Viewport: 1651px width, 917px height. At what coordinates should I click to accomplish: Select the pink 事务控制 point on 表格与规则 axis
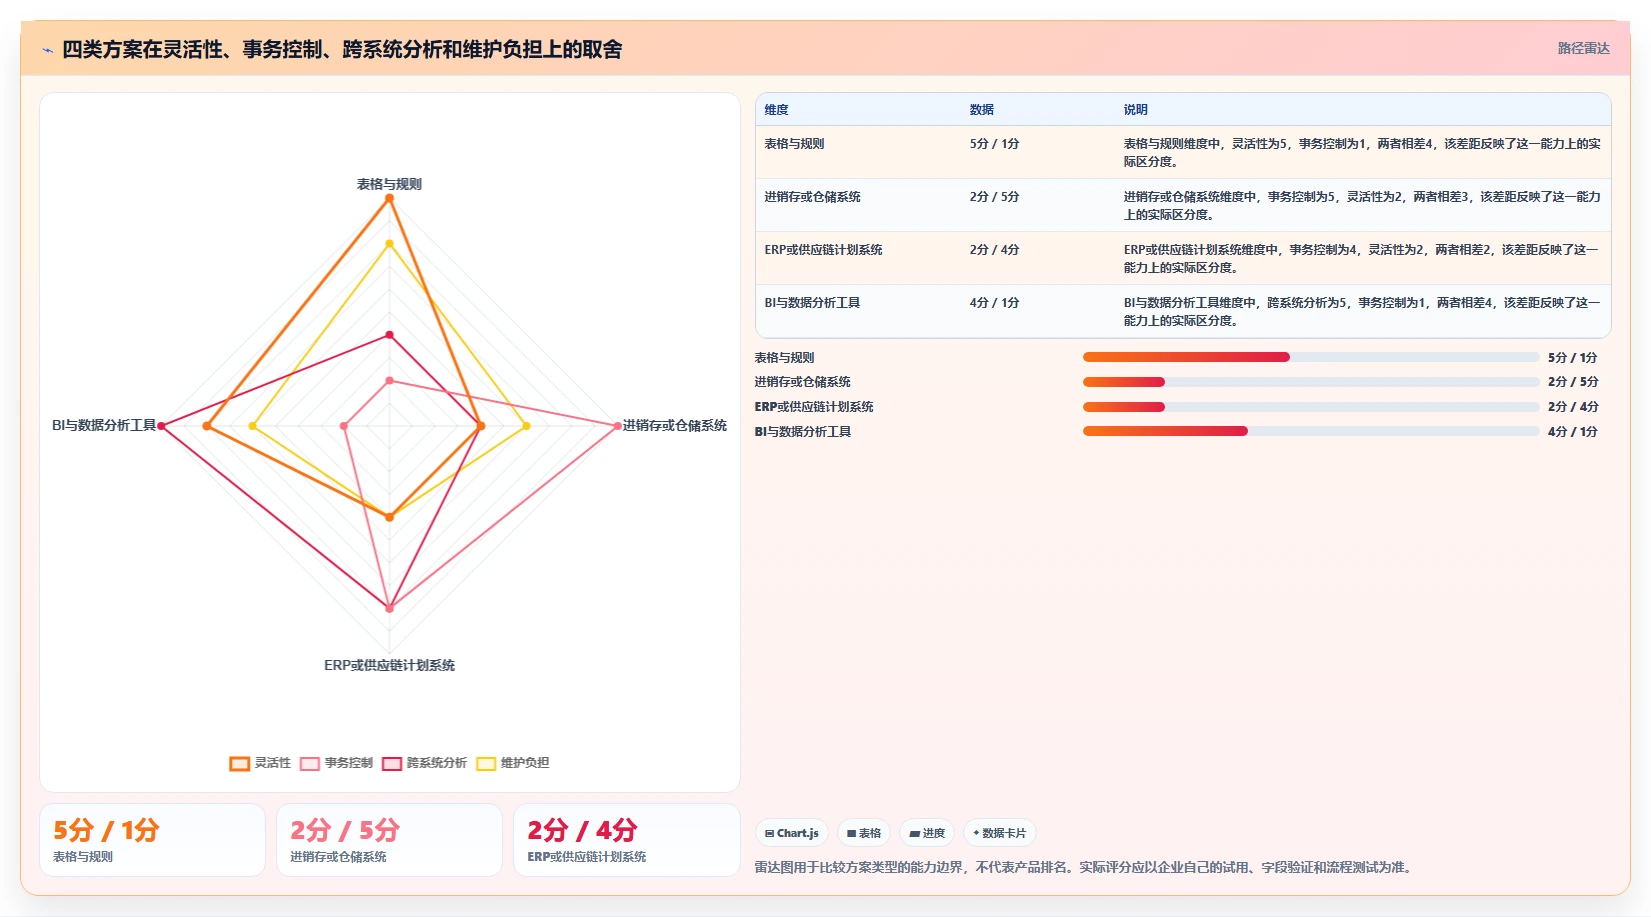coord(389,380)
